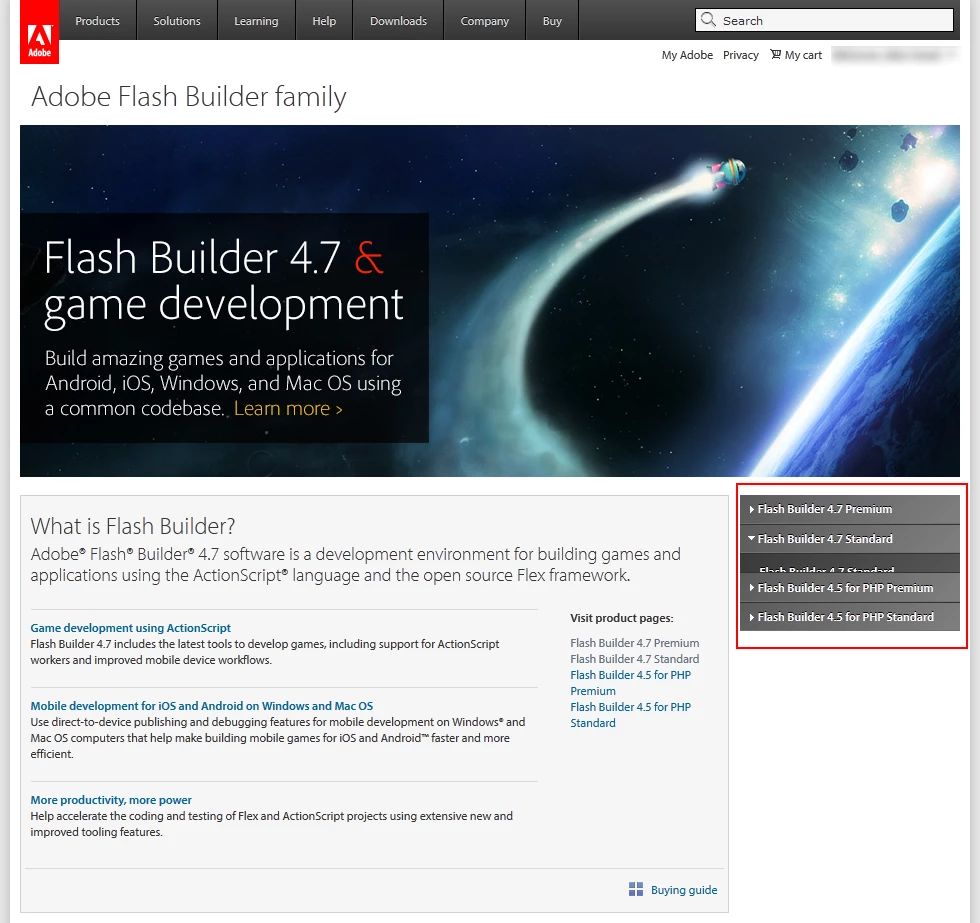Open the Privacy link

click(741, 55)
